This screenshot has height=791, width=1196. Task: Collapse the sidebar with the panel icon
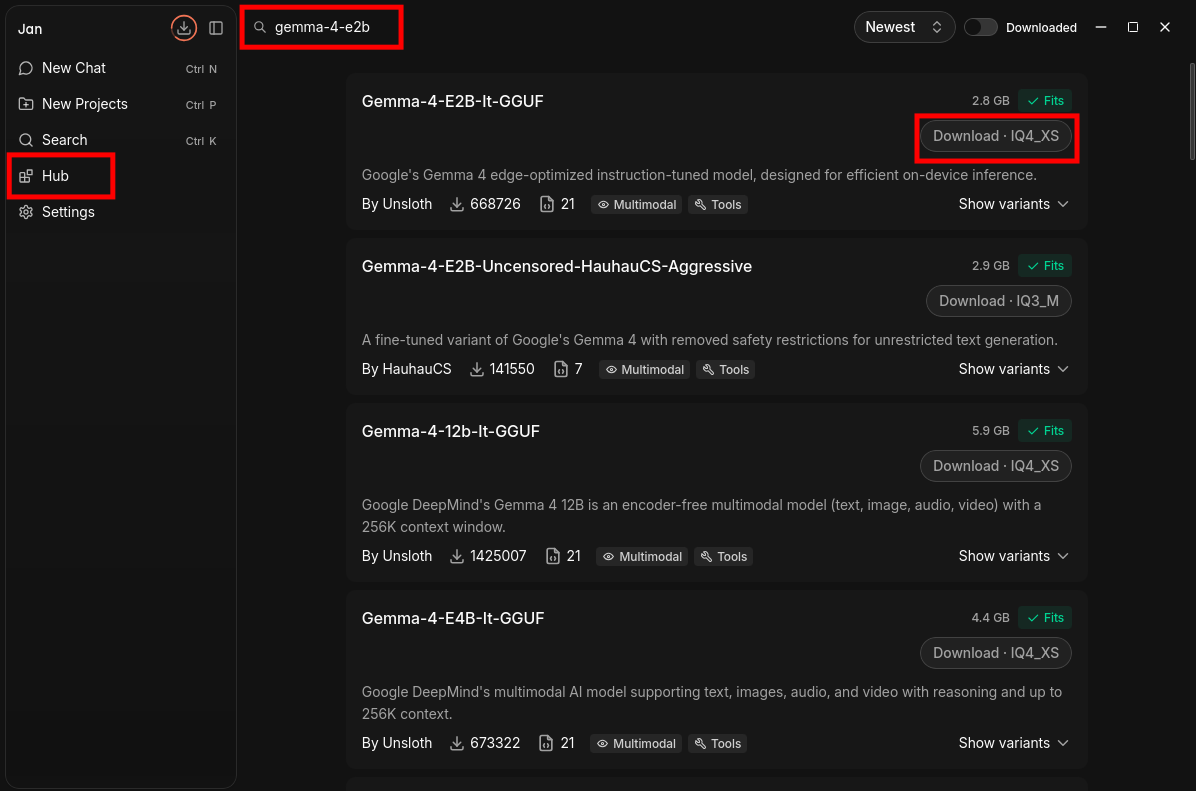coord(216,28)
